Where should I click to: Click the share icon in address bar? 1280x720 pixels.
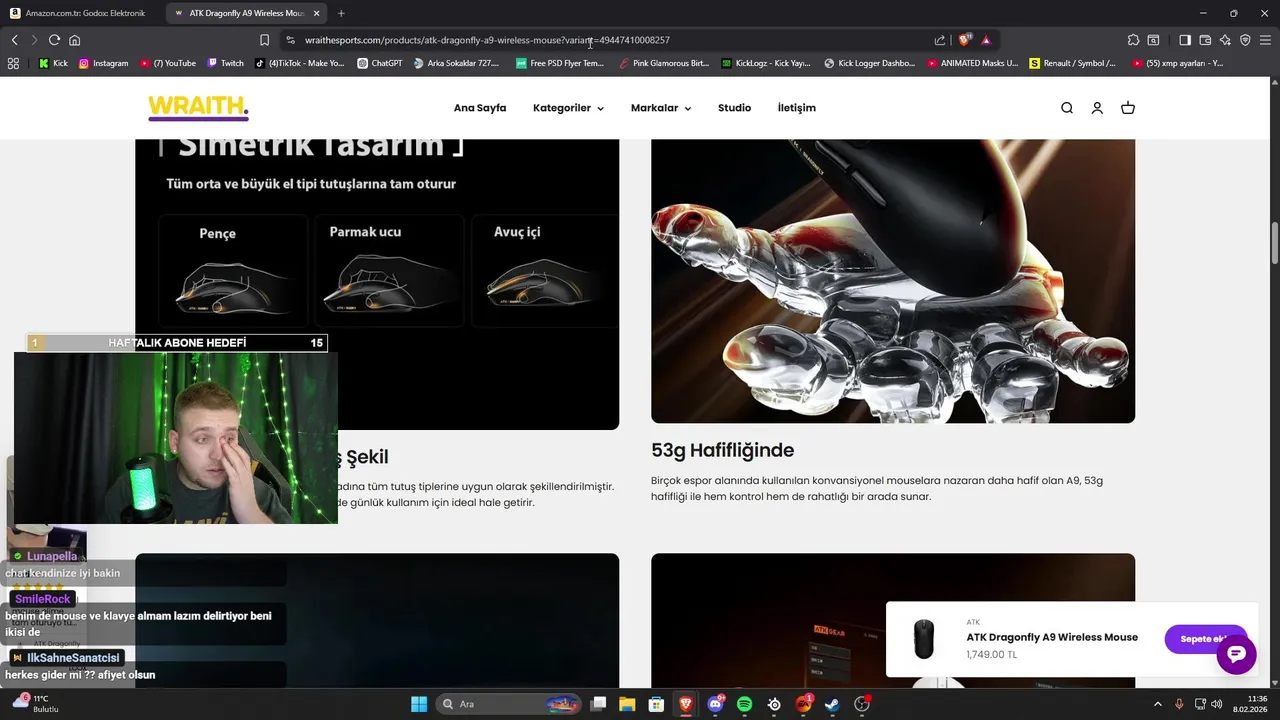940,40
